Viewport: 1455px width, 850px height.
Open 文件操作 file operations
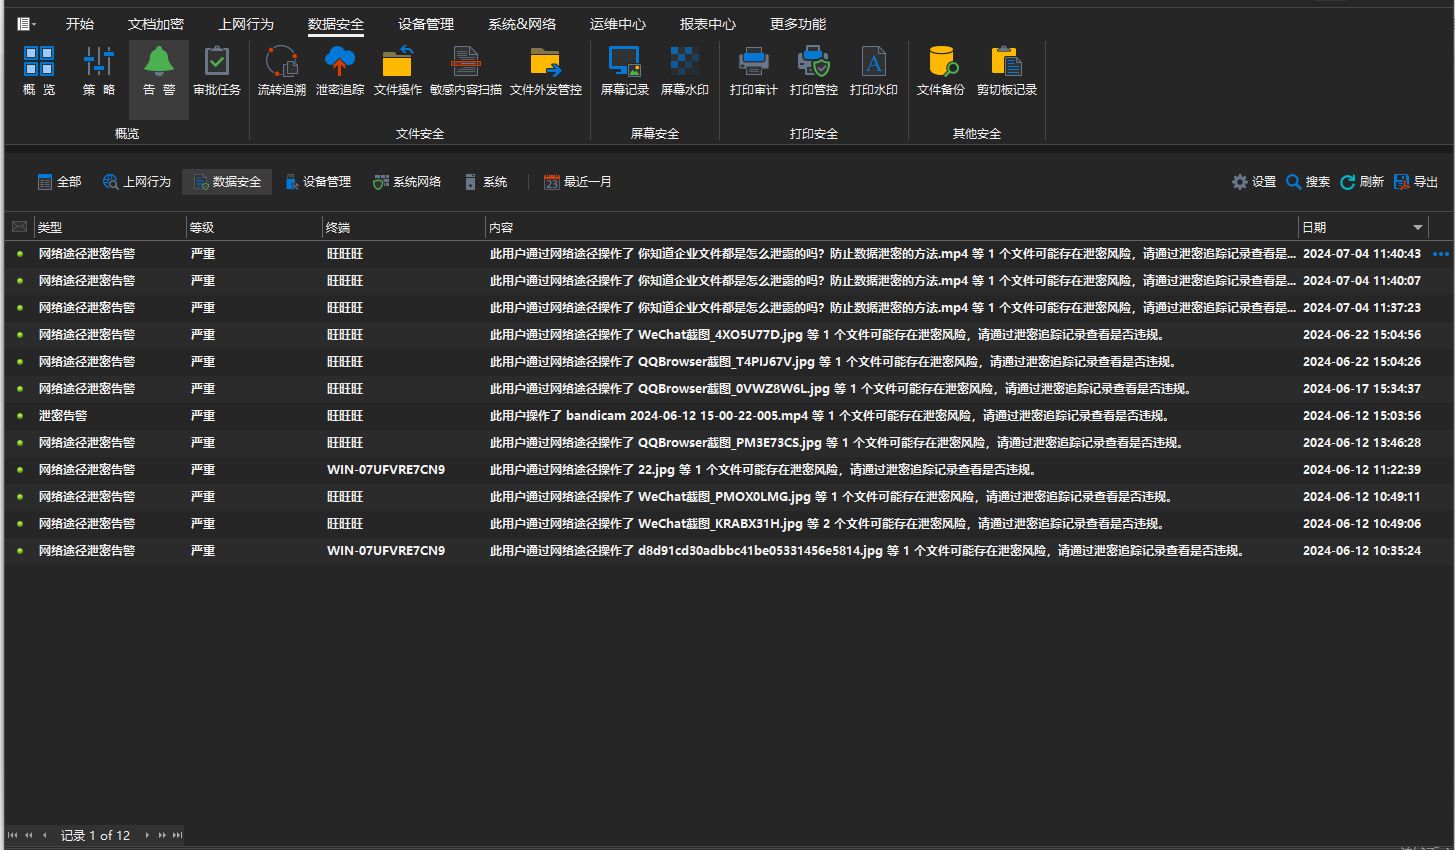point(398,71)
